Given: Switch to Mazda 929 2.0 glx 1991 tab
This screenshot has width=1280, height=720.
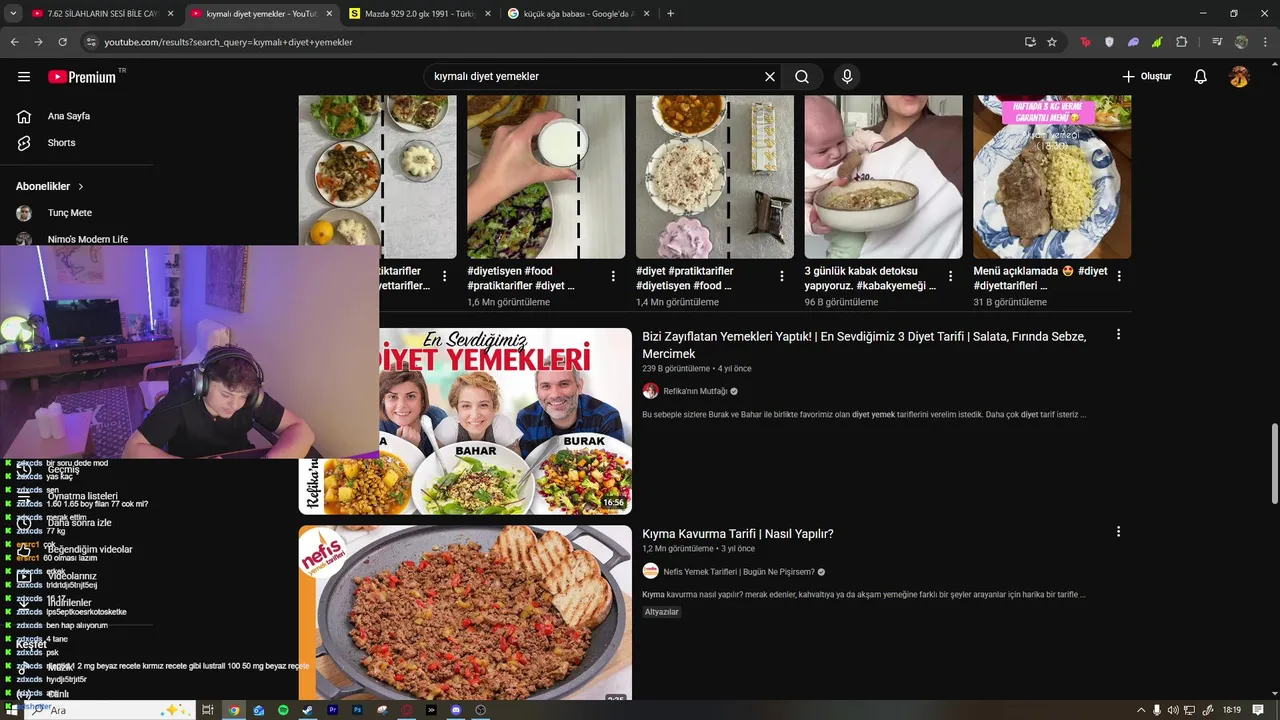Looking at the screenshot, I should 419,14.
